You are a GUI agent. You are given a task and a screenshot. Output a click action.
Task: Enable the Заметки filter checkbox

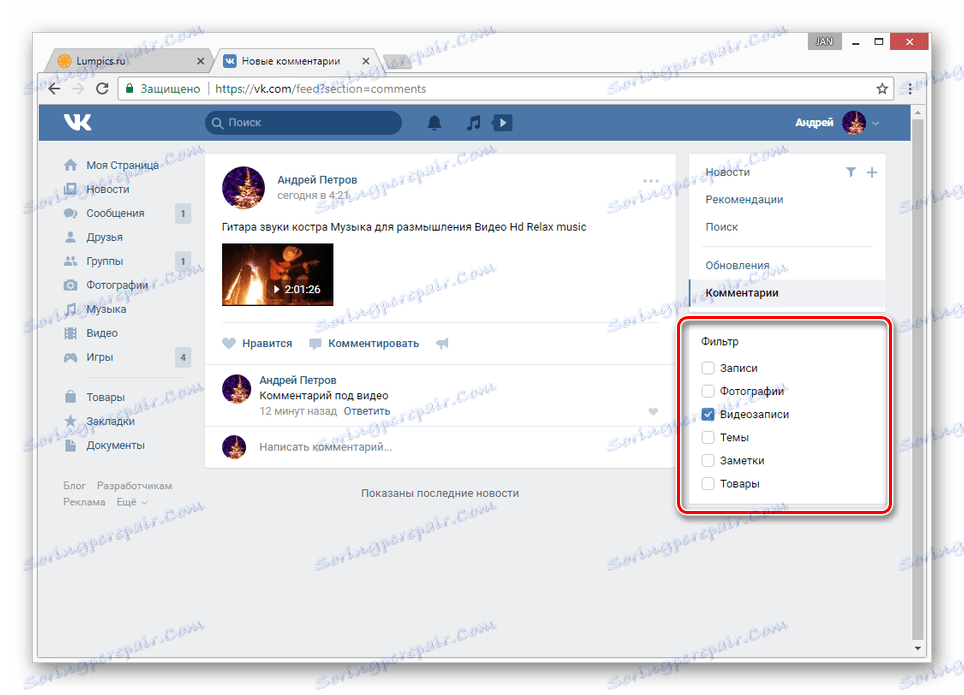(708, 460)
